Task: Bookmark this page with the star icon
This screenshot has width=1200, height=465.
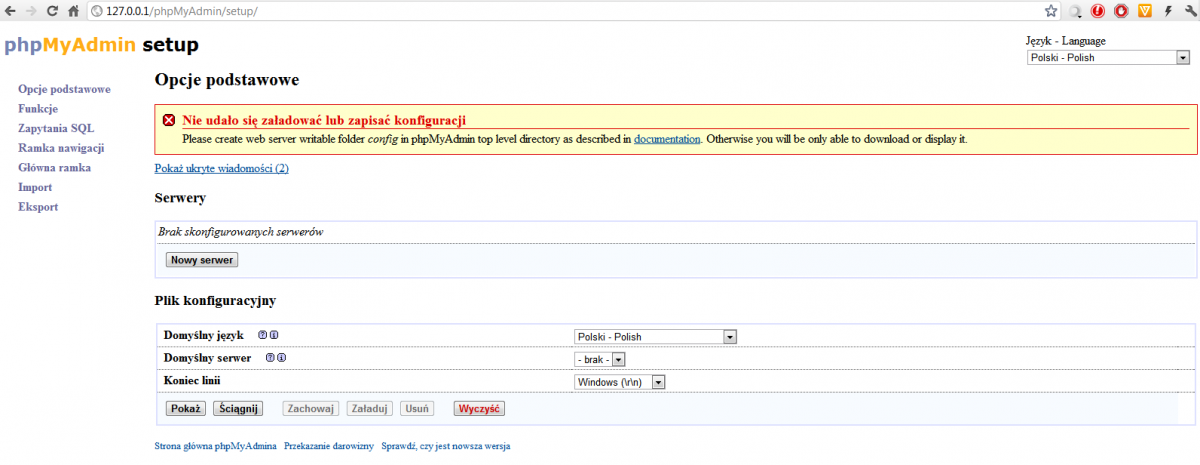Action: click(1051, 11)
